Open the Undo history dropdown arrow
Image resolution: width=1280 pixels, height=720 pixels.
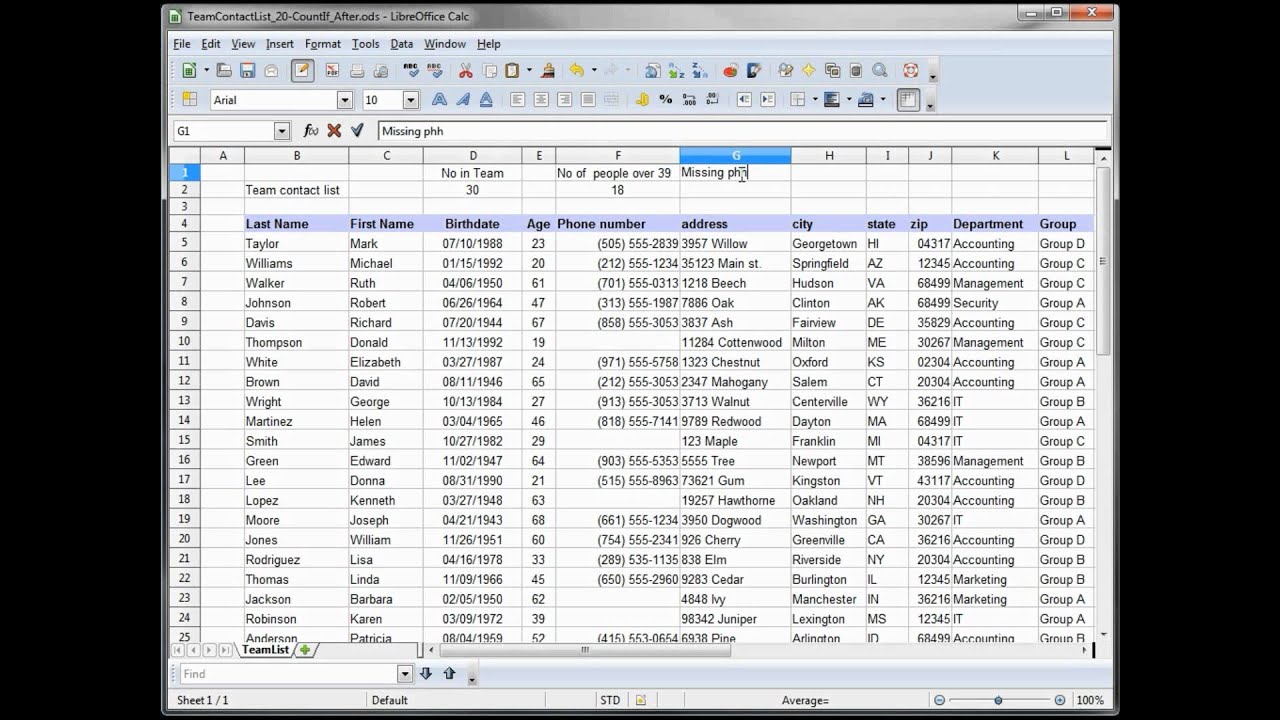tap(592, 71)
